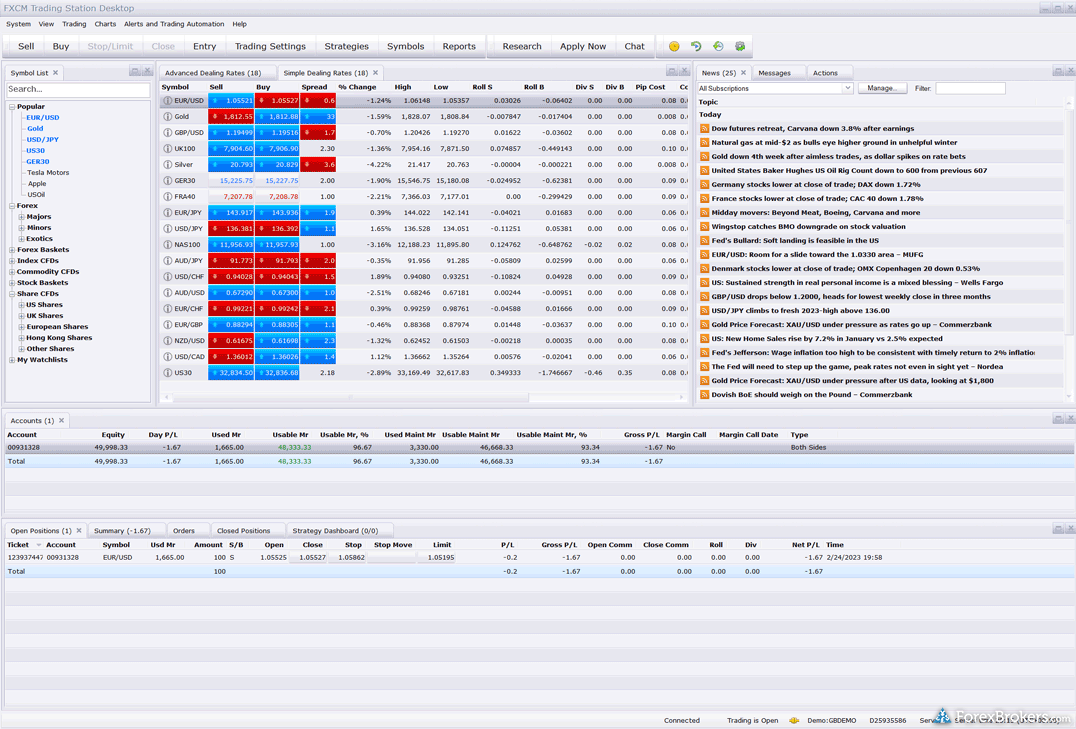This screenshot has width=1076, height=729.
Task: Click the RSS icon beside the Dow futures headline
Action: pos(704,129)
